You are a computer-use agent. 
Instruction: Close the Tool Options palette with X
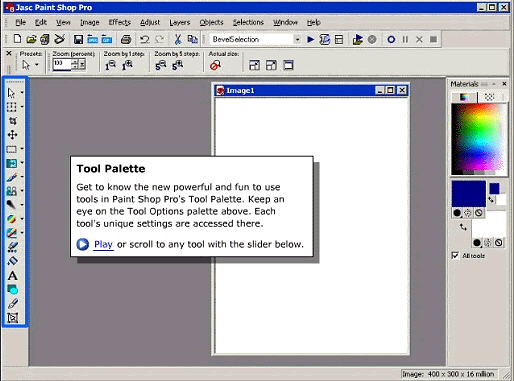pyautogui.click(x=9, y=53)
